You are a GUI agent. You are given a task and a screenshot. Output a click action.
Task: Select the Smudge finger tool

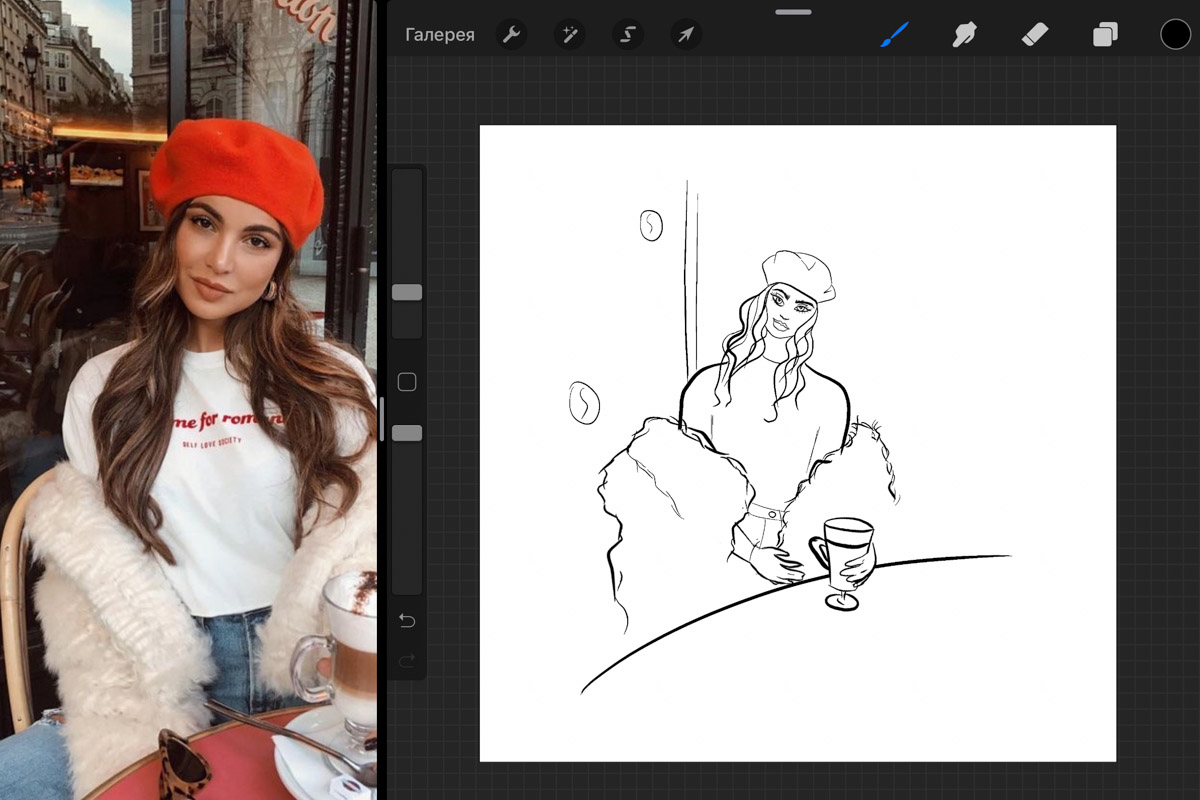[x=964, y=35]
